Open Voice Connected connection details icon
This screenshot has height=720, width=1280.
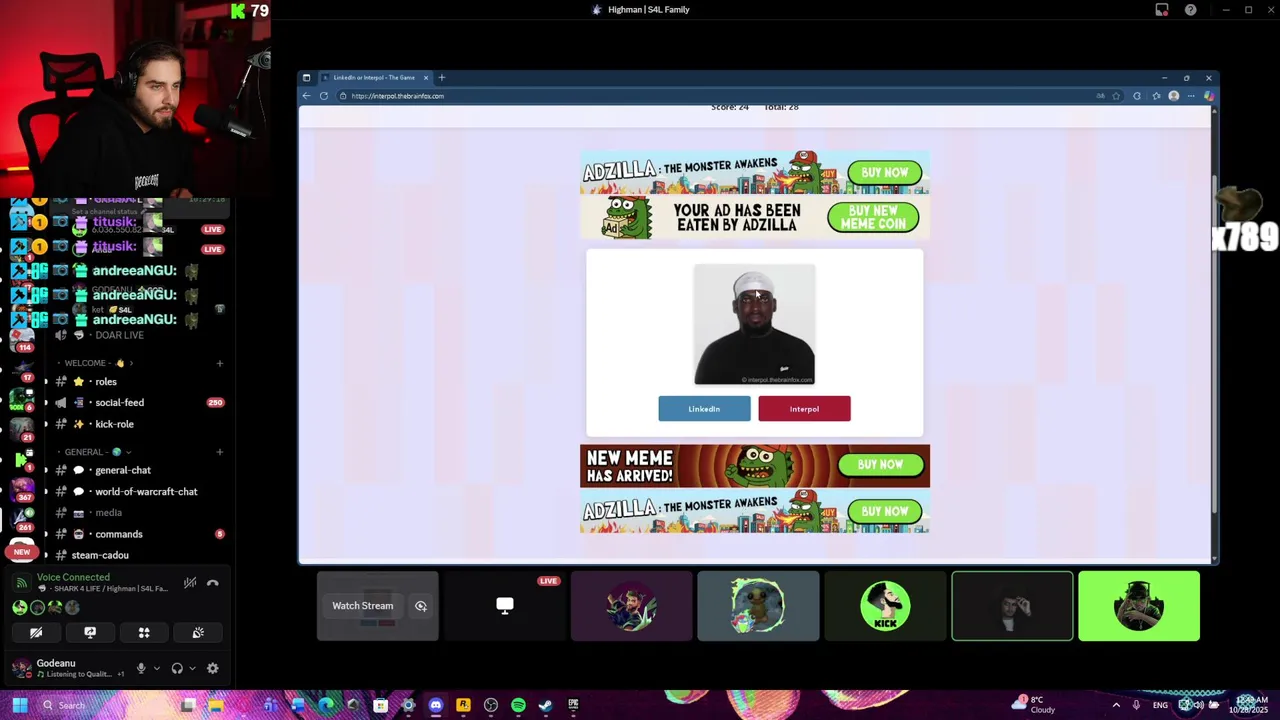[x=22, y=583]
